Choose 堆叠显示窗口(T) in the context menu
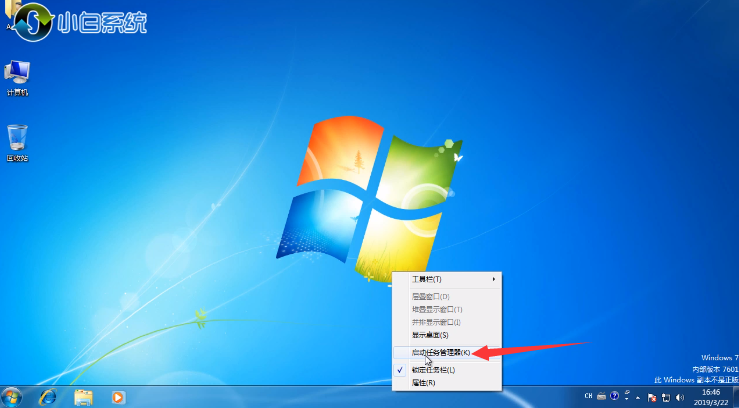Screen dimensions: 739x408 [x=447, y=310]
